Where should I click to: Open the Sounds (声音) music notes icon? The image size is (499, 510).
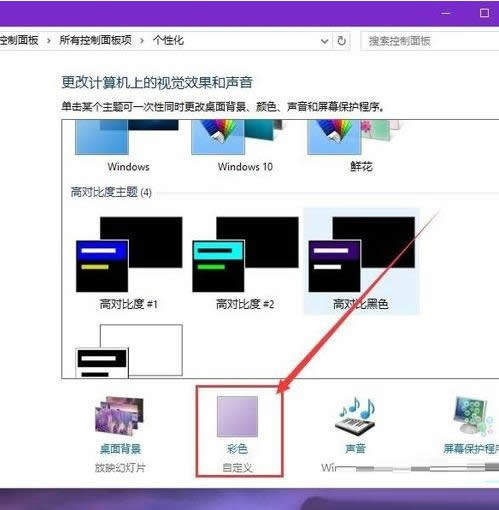click(355, 416)
